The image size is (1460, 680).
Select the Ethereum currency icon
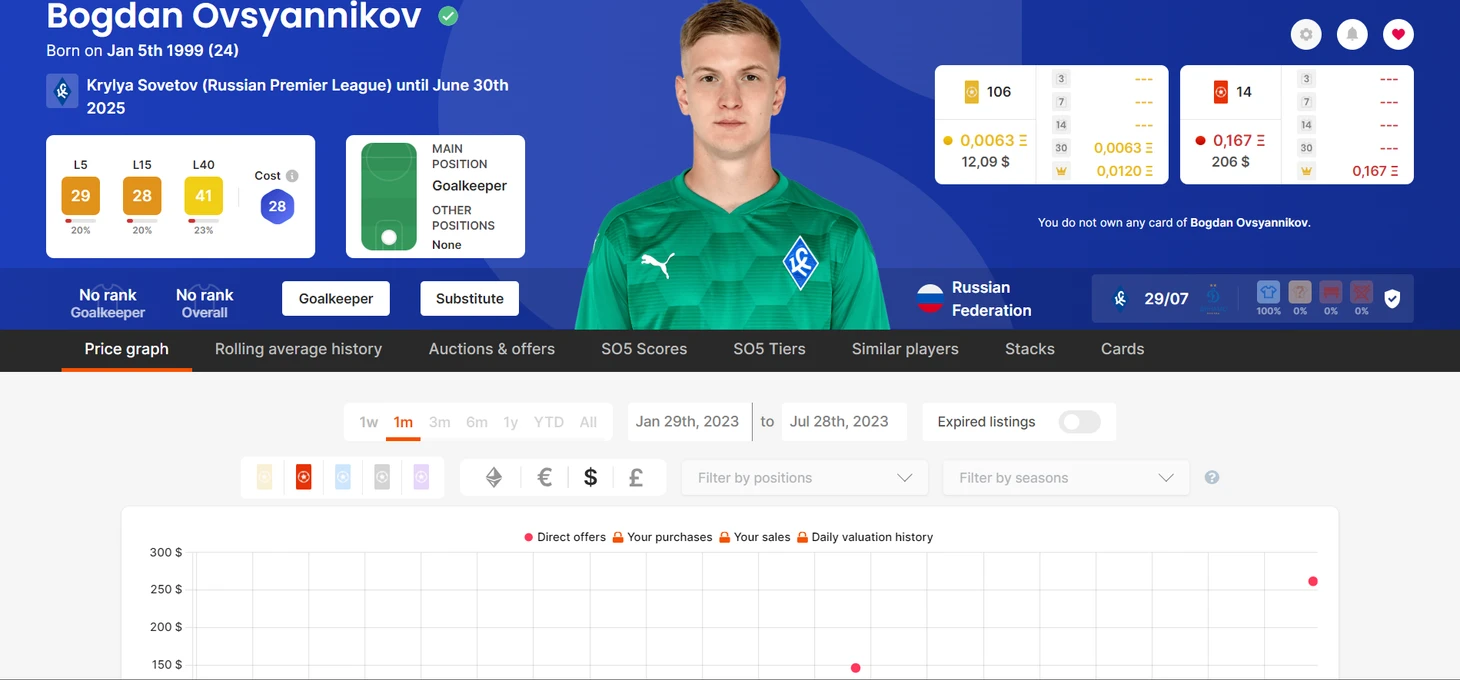click(494, 478)
